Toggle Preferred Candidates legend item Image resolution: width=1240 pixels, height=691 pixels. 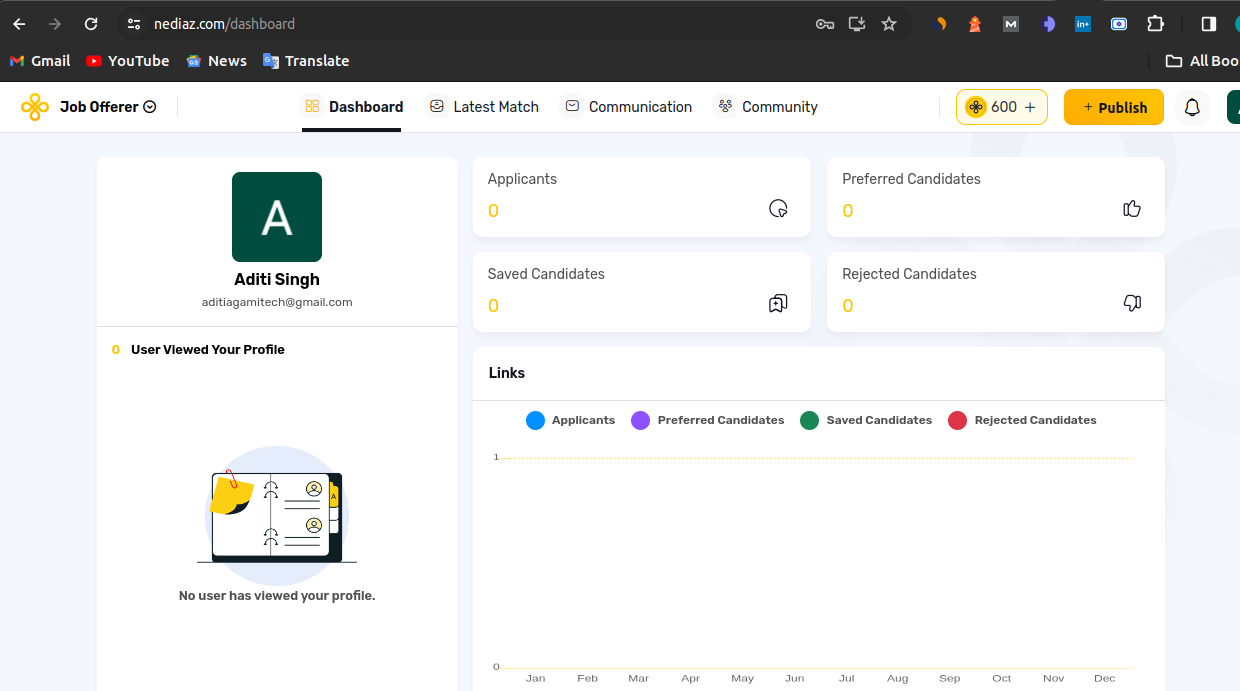pyautogui.click(x=708, y=420)
